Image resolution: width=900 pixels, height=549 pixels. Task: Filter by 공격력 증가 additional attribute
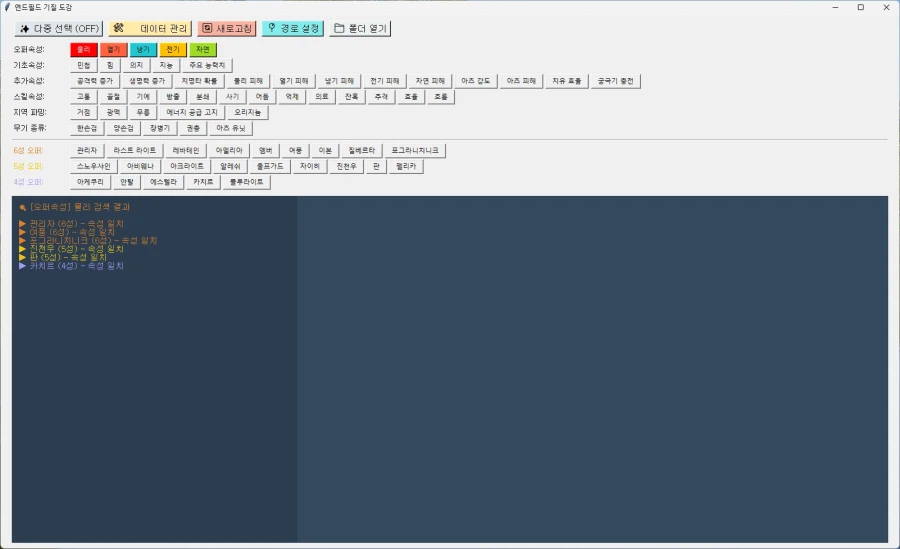(x=94, y=81)
